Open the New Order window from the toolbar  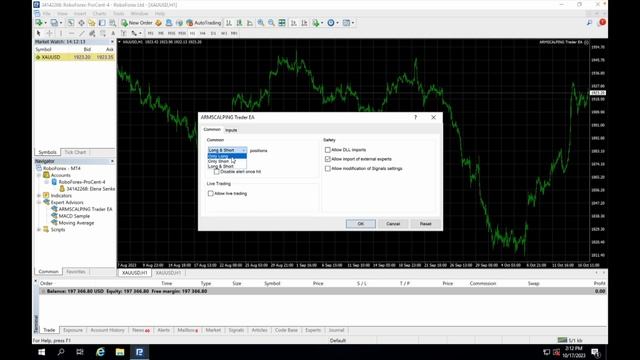click(137, 23)
